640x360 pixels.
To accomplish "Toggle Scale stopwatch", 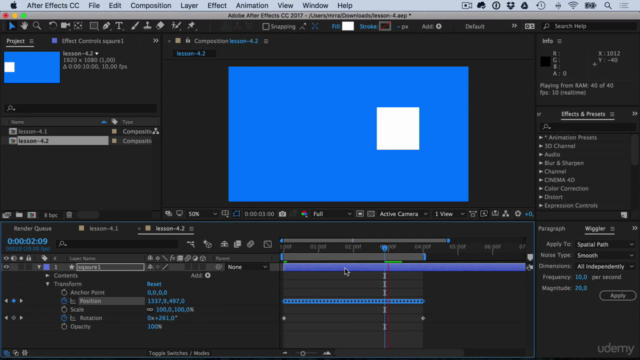I will (x=64, y=309).
